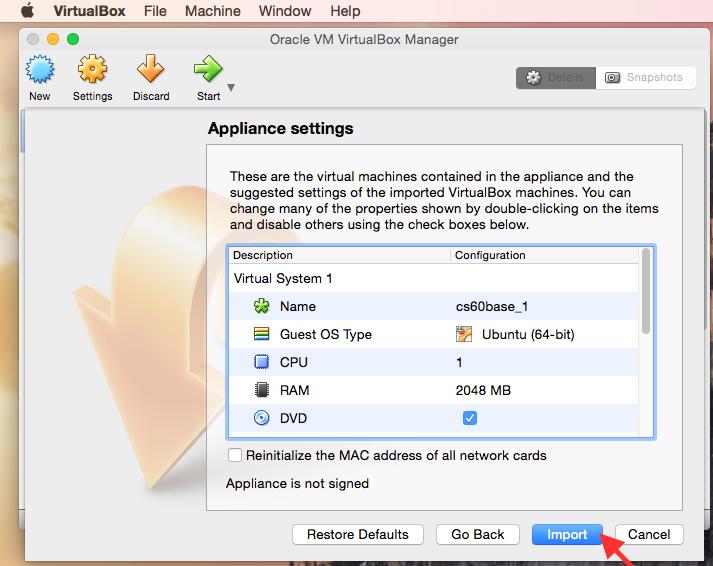
Task: Open the Help menu
Action: tap(345, 10)
